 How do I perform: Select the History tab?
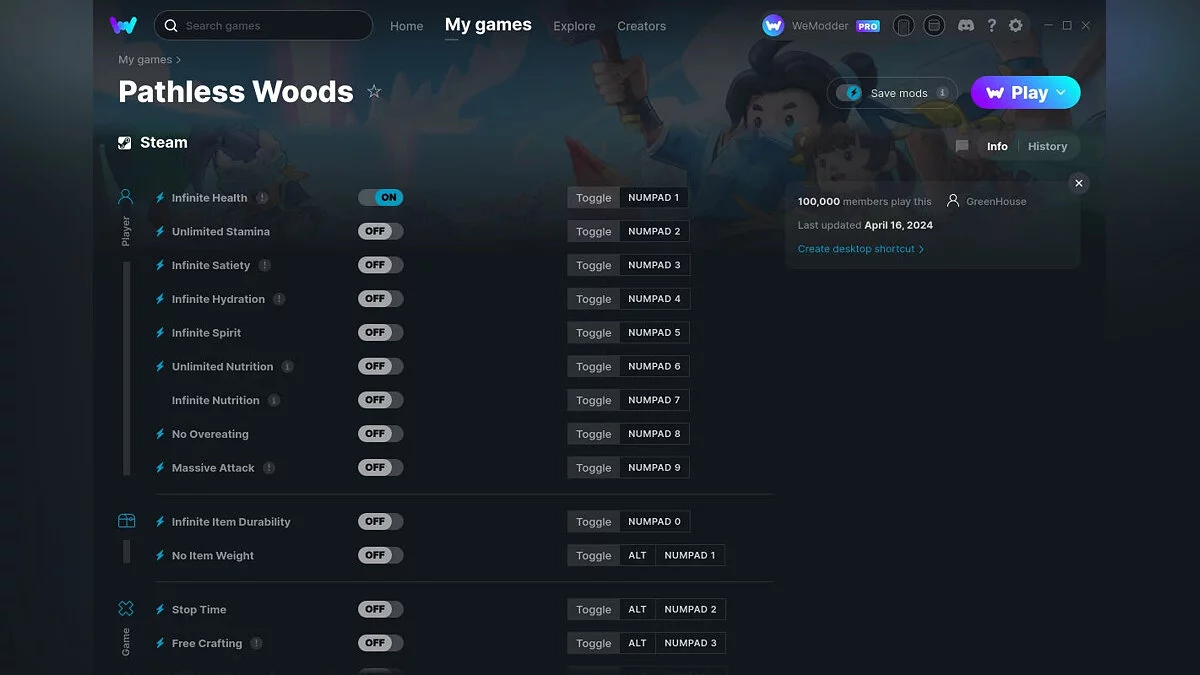coord(1047,146)
